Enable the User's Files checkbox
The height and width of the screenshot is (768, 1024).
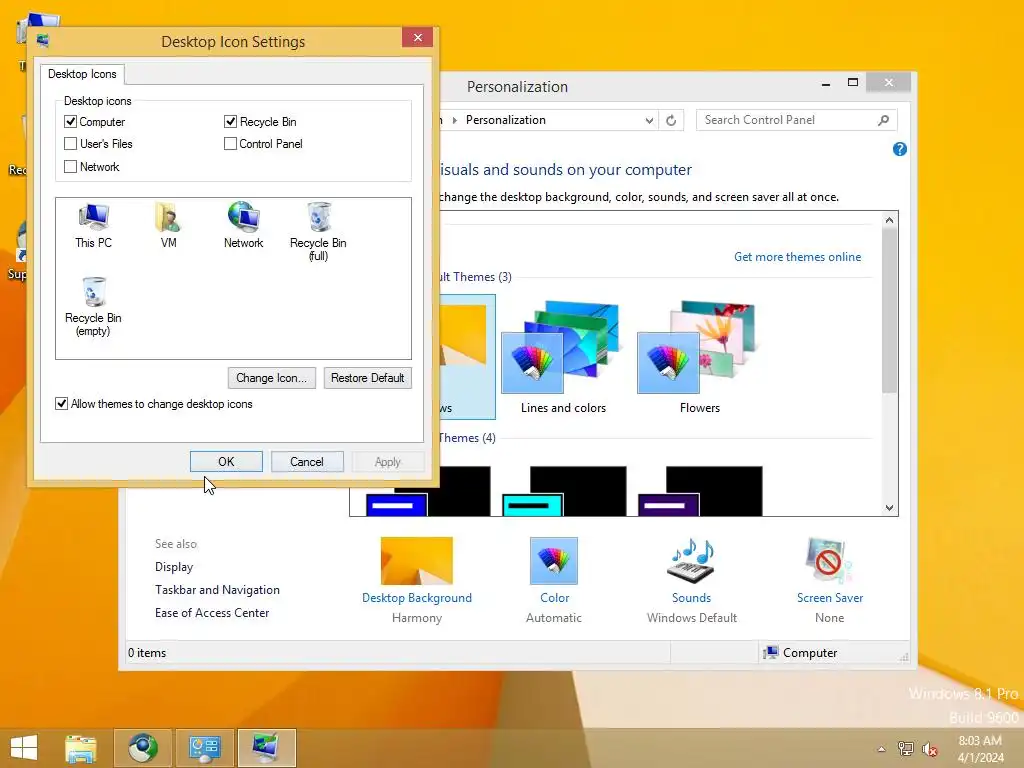tap(71, 144)
